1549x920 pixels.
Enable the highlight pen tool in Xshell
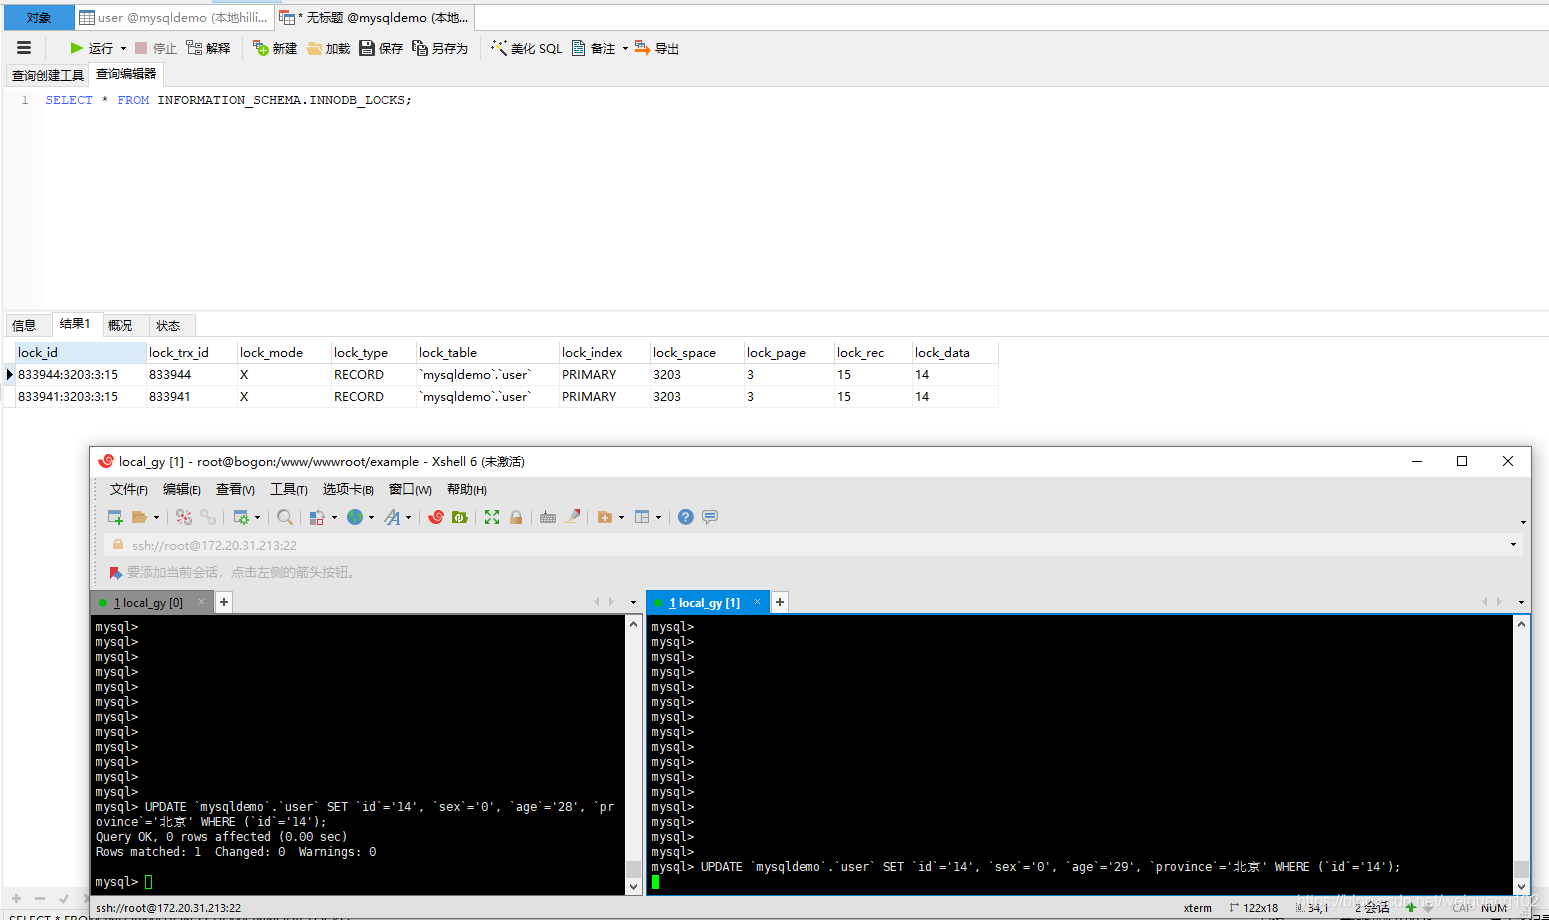point(573,516)
